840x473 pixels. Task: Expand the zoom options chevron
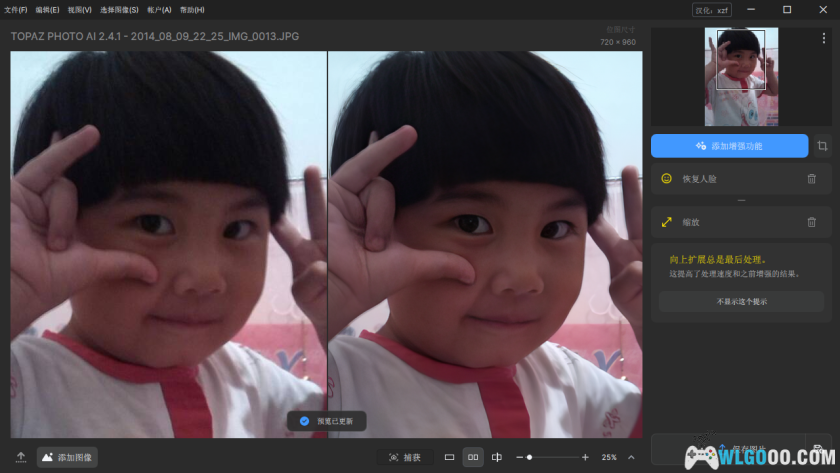[x=631, y=457]
